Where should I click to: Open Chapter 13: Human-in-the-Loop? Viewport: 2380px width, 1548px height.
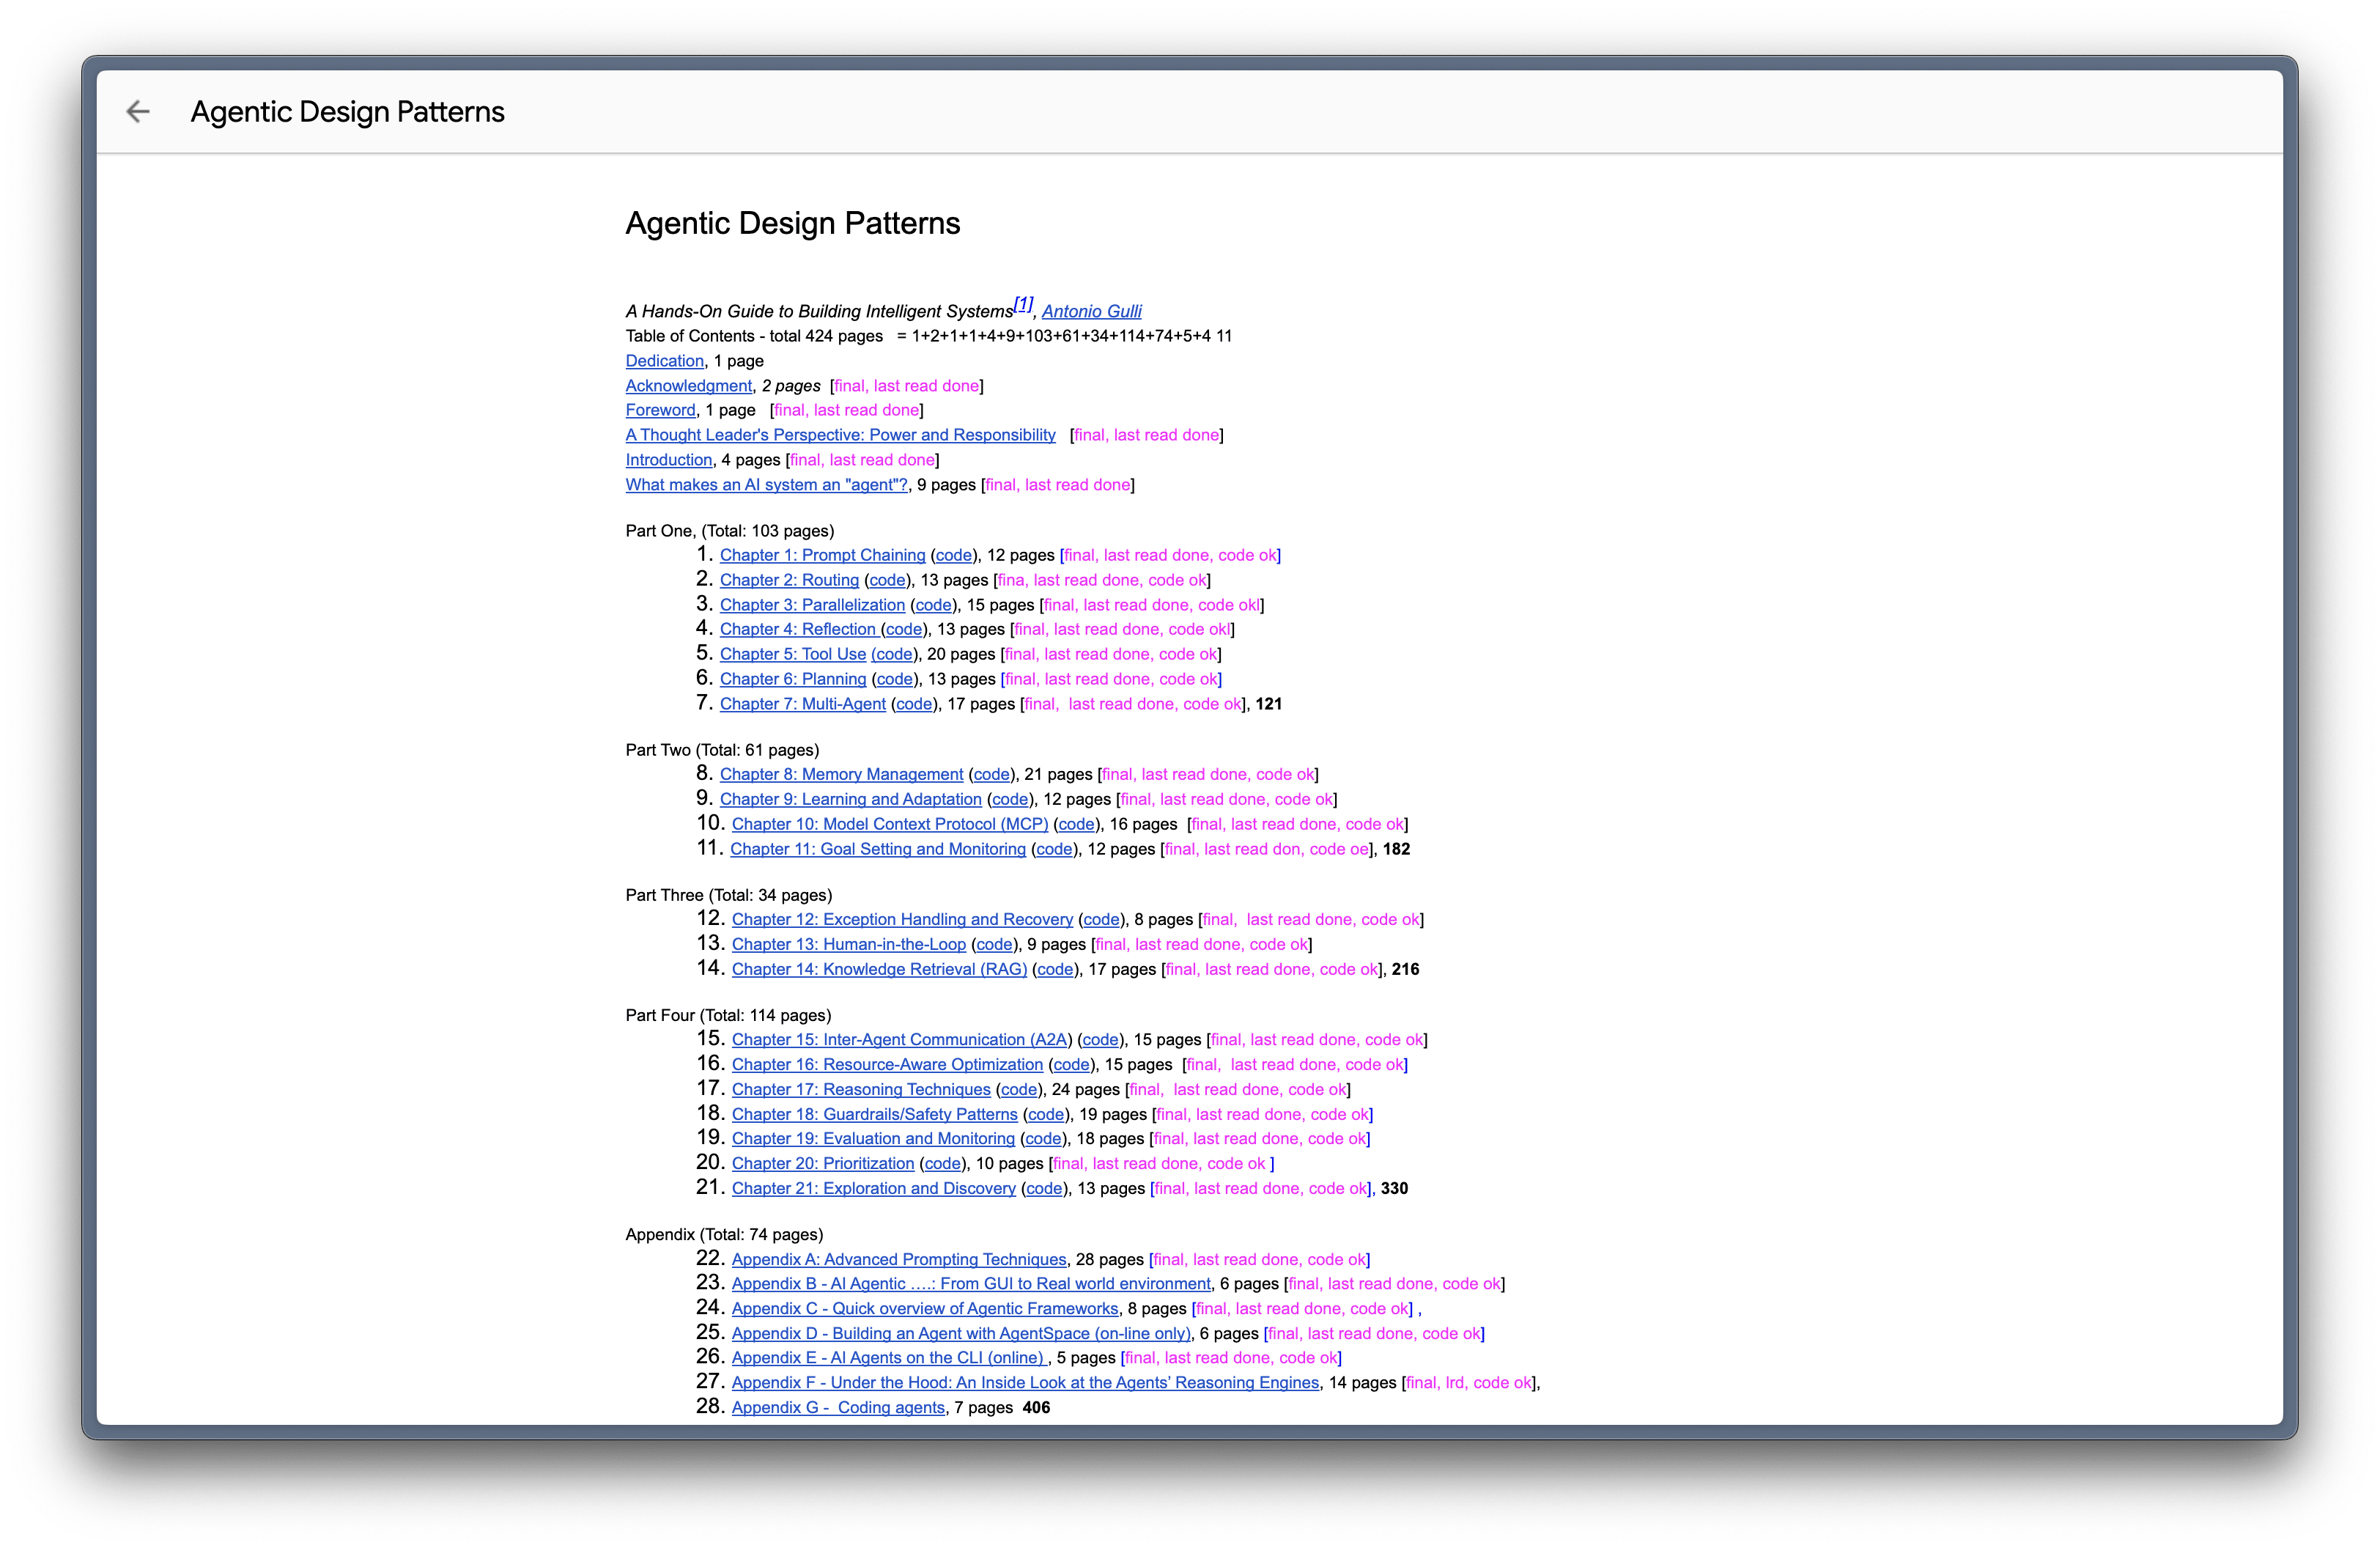point(848,944)
